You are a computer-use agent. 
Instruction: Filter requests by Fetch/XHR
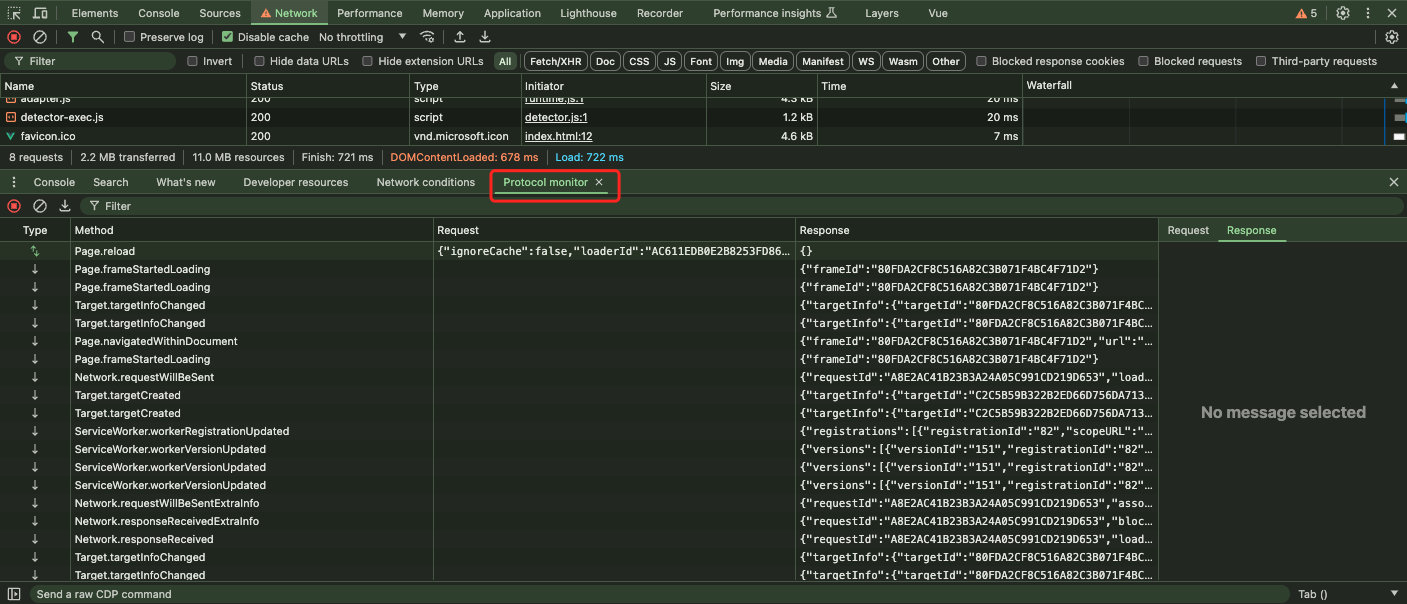tap(556, 61)
